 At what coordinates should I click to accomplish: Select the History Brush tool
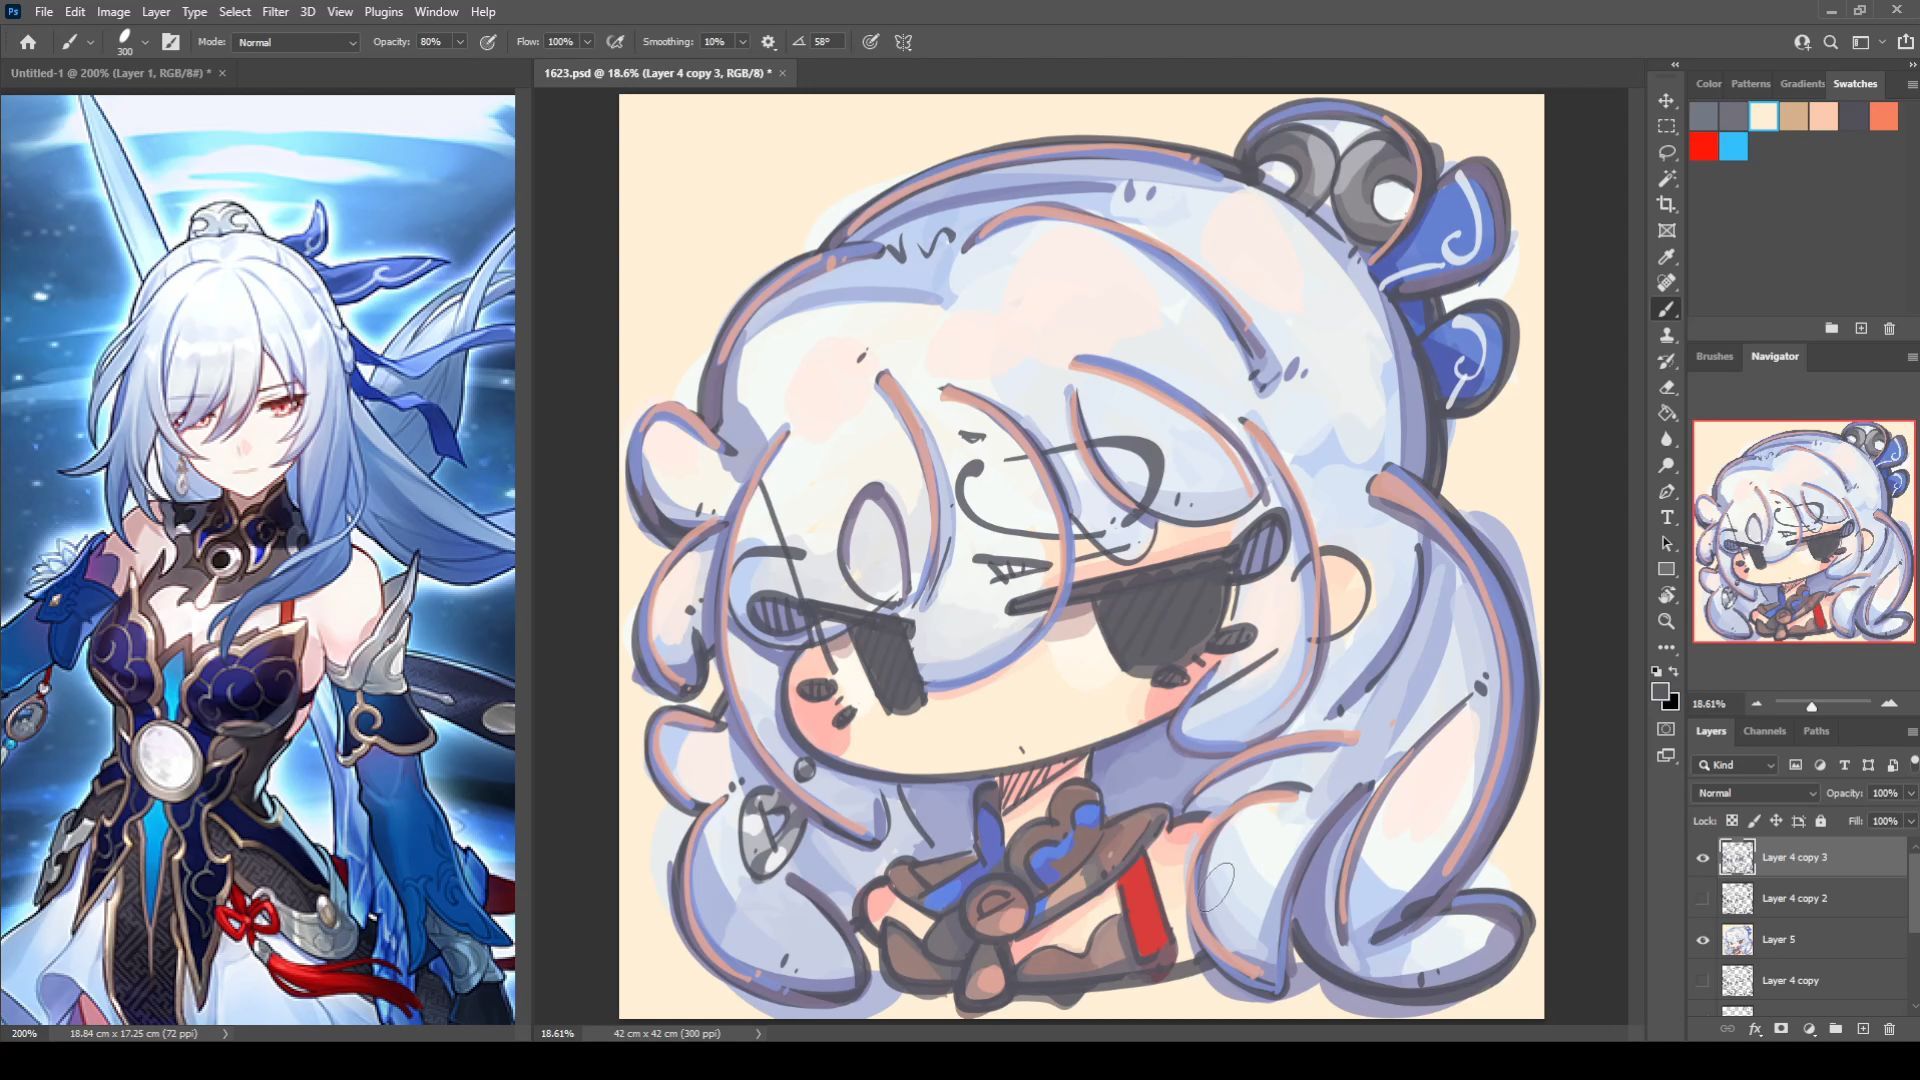pos(1666,361)
